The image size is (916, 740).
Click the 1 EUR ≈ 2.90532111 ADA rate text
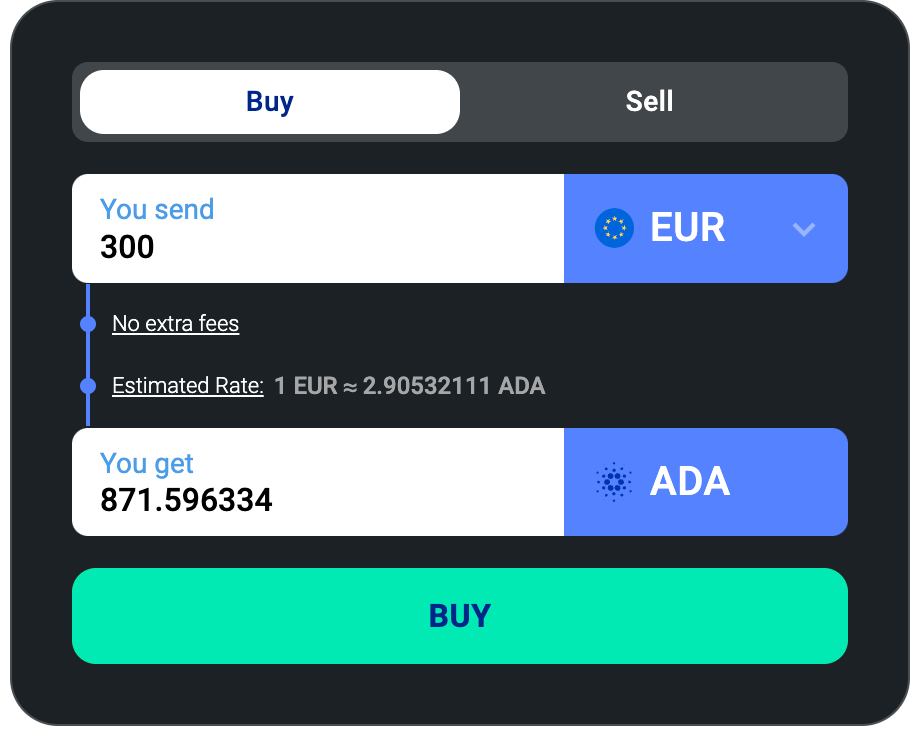pos(410,386)
